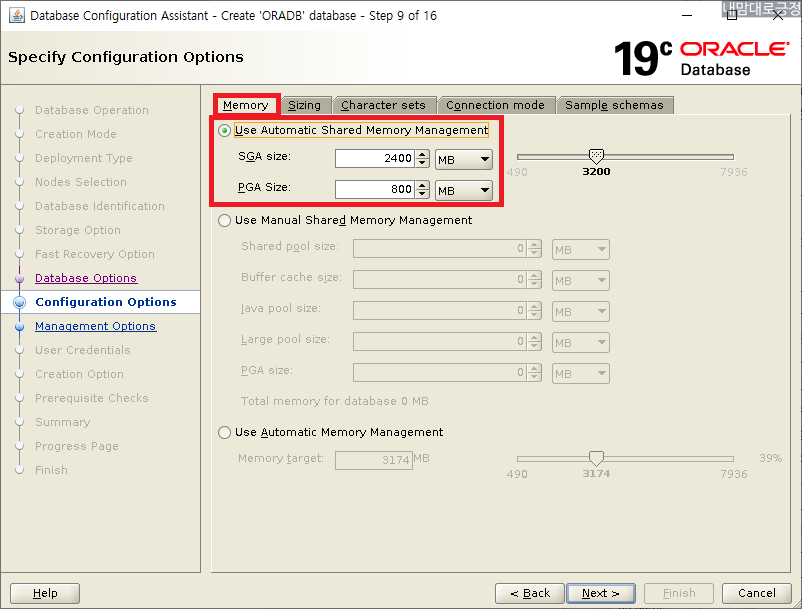
Task: Click the User Credentials step
Action: tap(83, 350)
